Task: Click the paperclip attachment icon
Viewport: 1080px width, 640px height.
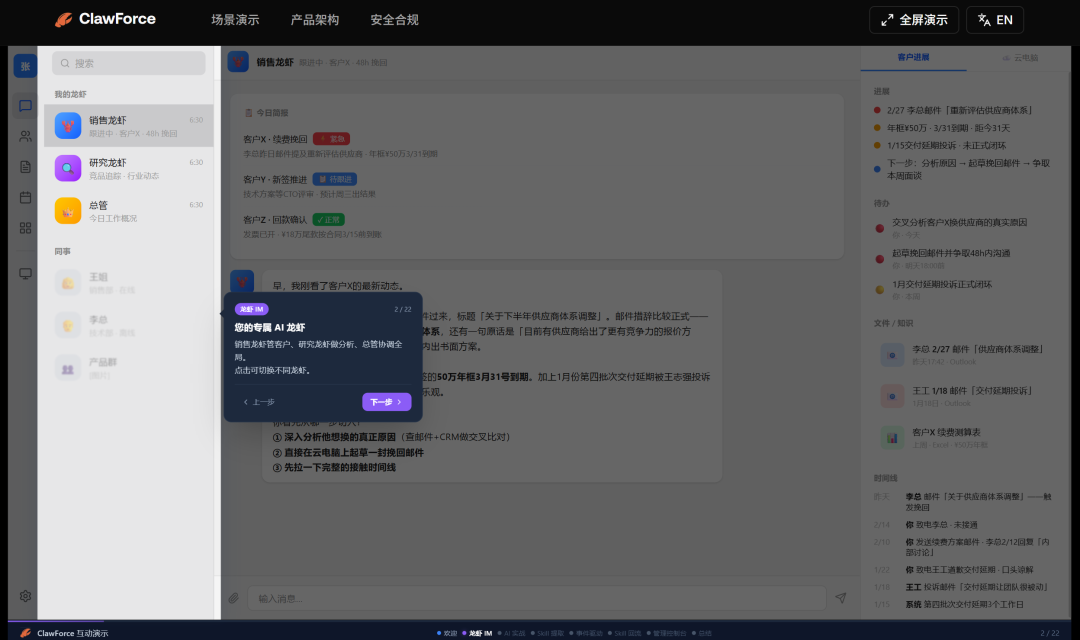Action: [x=233, y=598]
